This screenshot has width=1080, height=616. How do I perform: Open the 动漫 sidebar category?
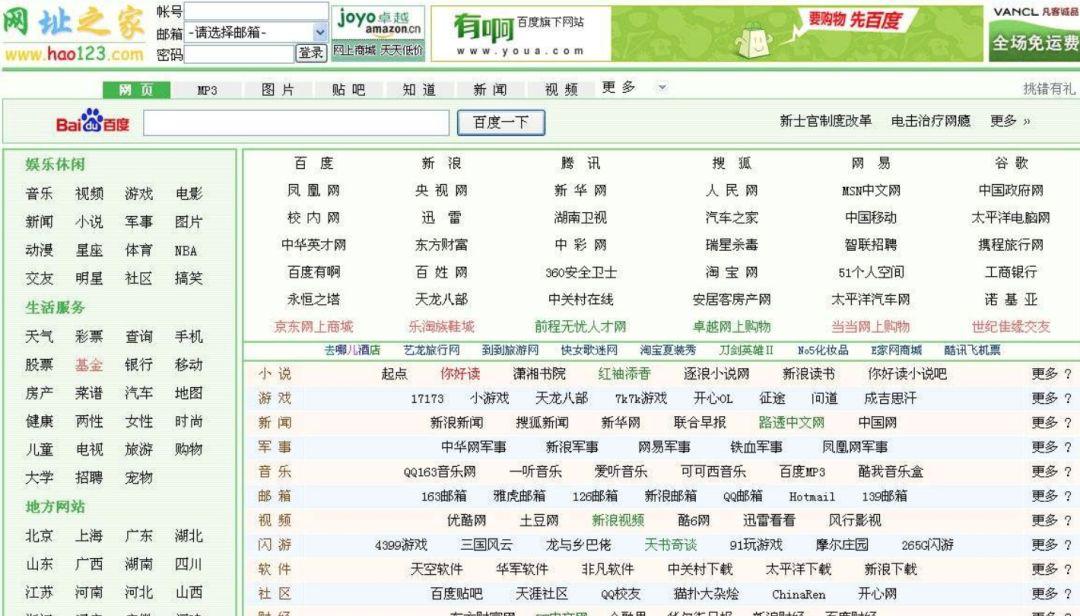(x=39, y=250)
